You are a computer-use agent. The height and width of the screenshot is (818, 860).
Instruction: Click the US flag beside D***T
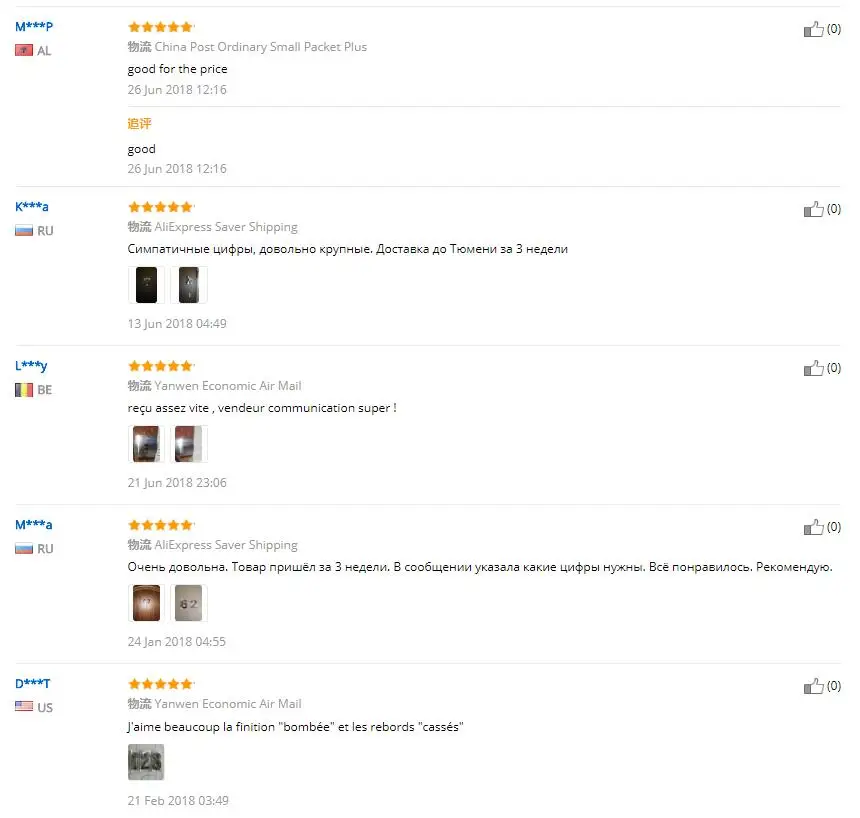pos(24,706)
